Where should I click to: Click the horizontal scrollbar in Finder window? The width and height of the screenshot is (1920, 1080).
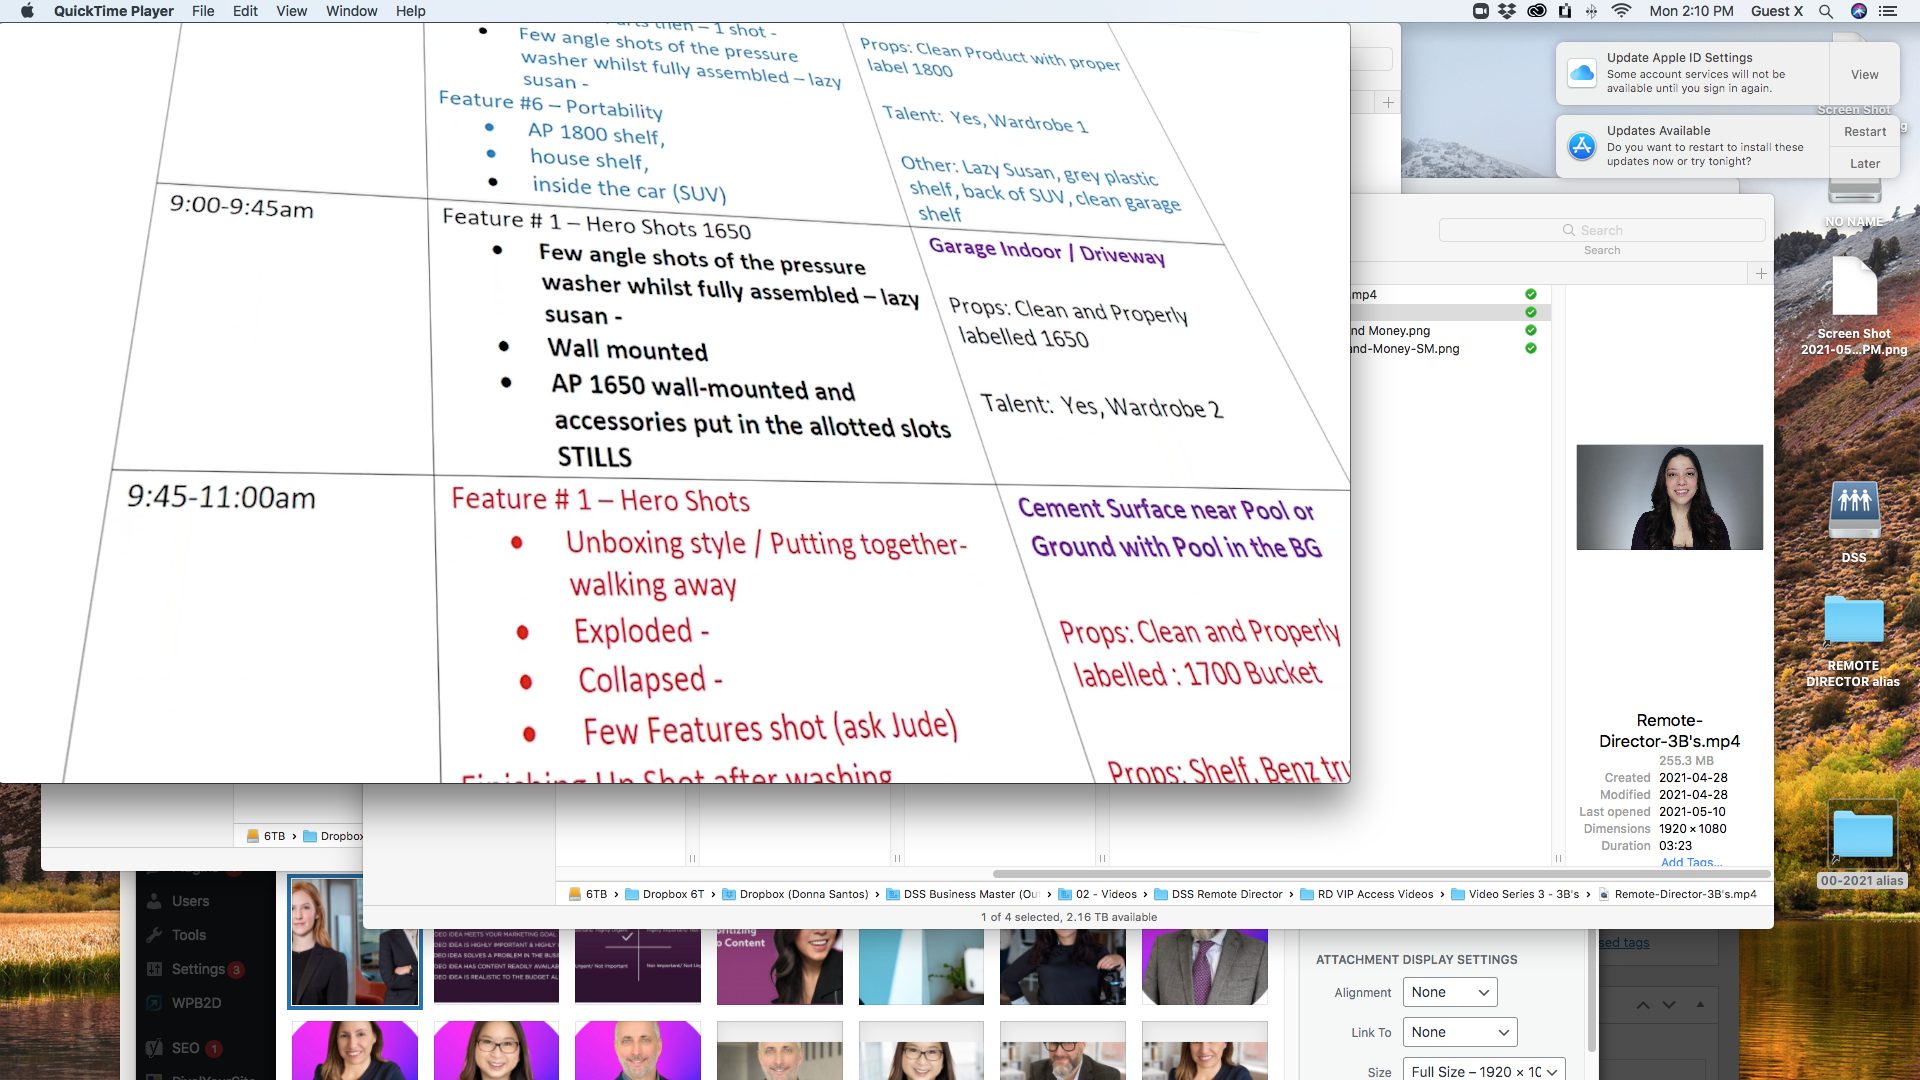click(1380, 874)
